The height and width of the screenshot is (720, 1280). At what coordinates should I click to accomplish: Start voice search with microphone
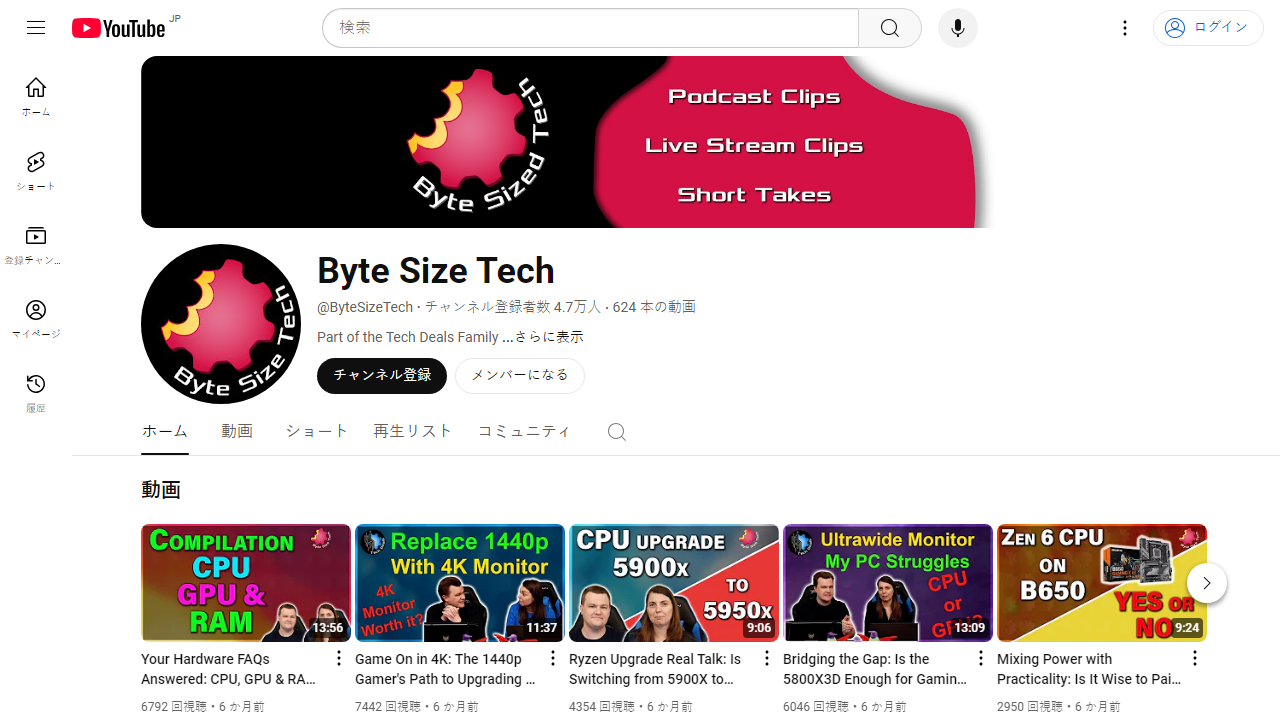(x=958, y=28)
